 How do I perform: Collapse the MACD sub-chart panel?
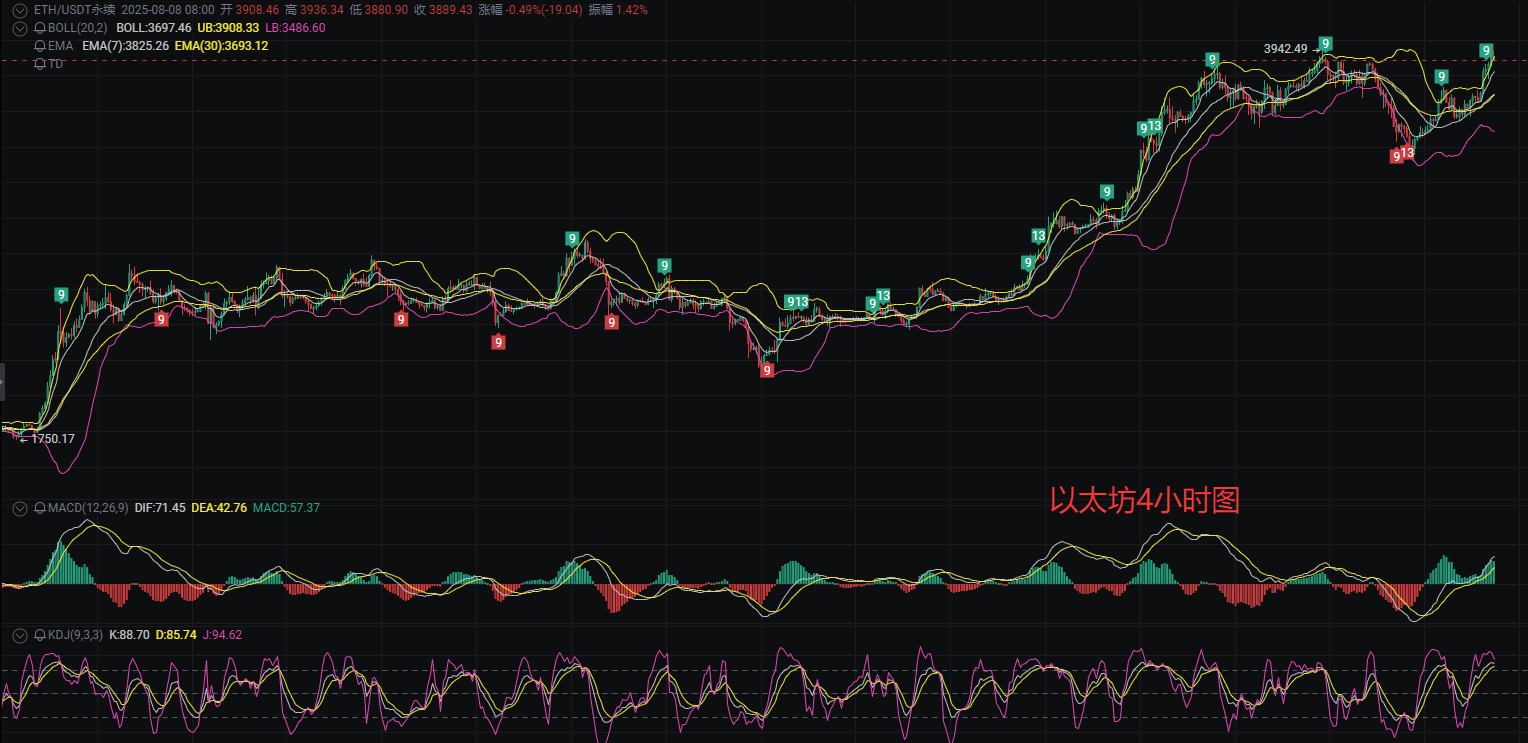[19, 508]
